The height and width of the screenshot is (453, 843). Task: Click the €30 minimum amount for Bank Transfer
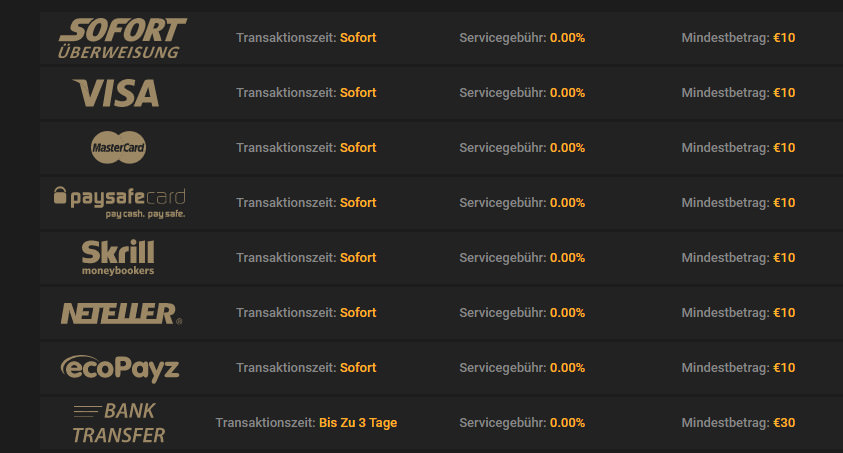point(784,423)
